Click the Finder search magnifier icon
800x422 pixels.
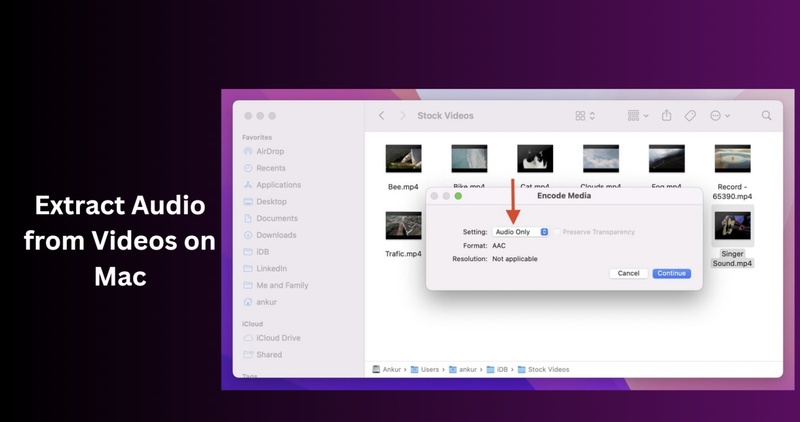pyautogui.click(x=767, y=116)
